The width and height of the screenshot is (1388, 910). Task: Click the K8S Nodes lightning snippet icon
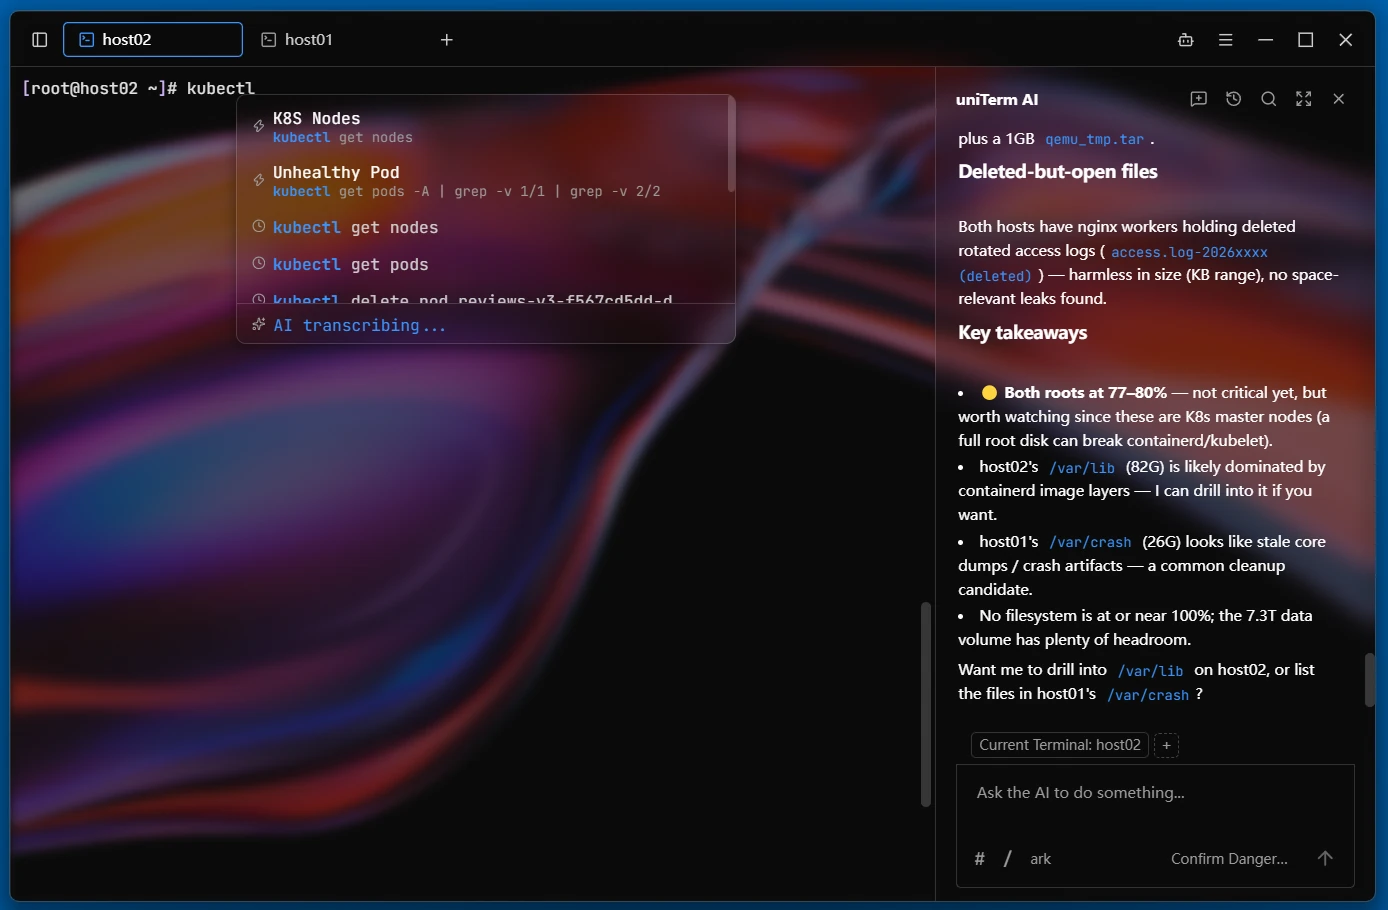coord(258,127)
